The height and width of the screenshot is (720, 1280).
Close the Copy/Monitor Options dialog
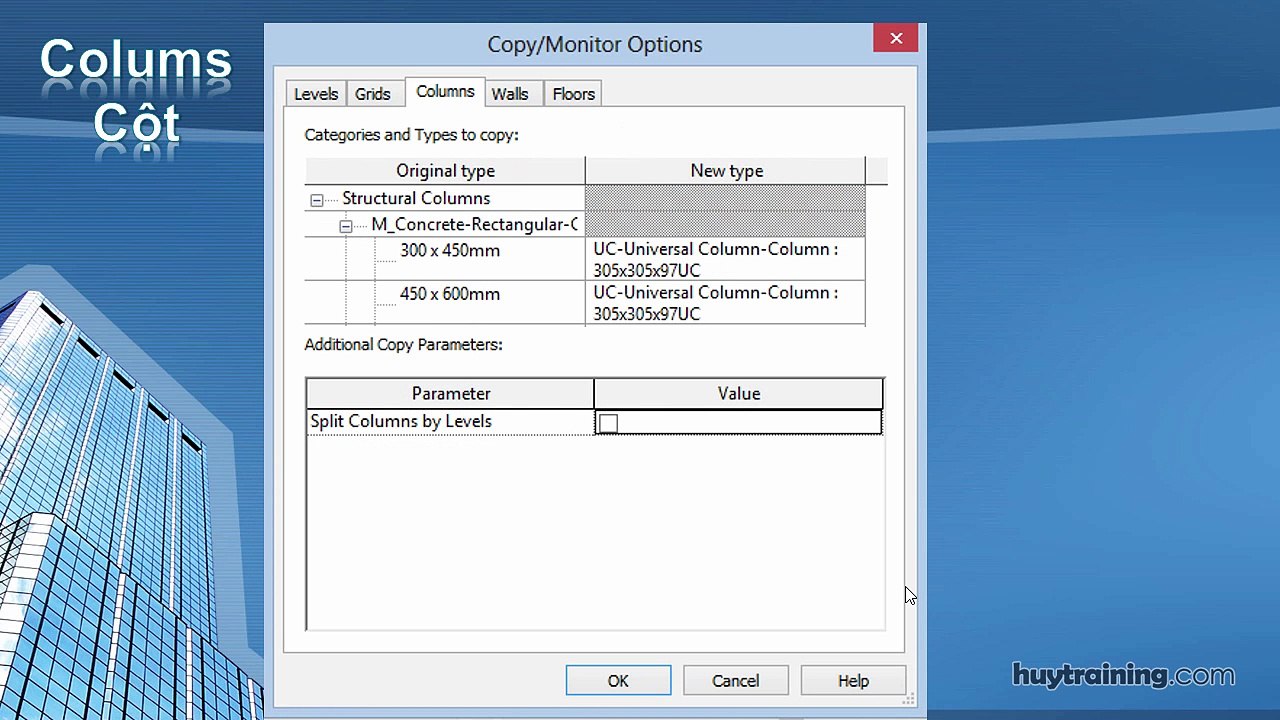pos(896,39)
